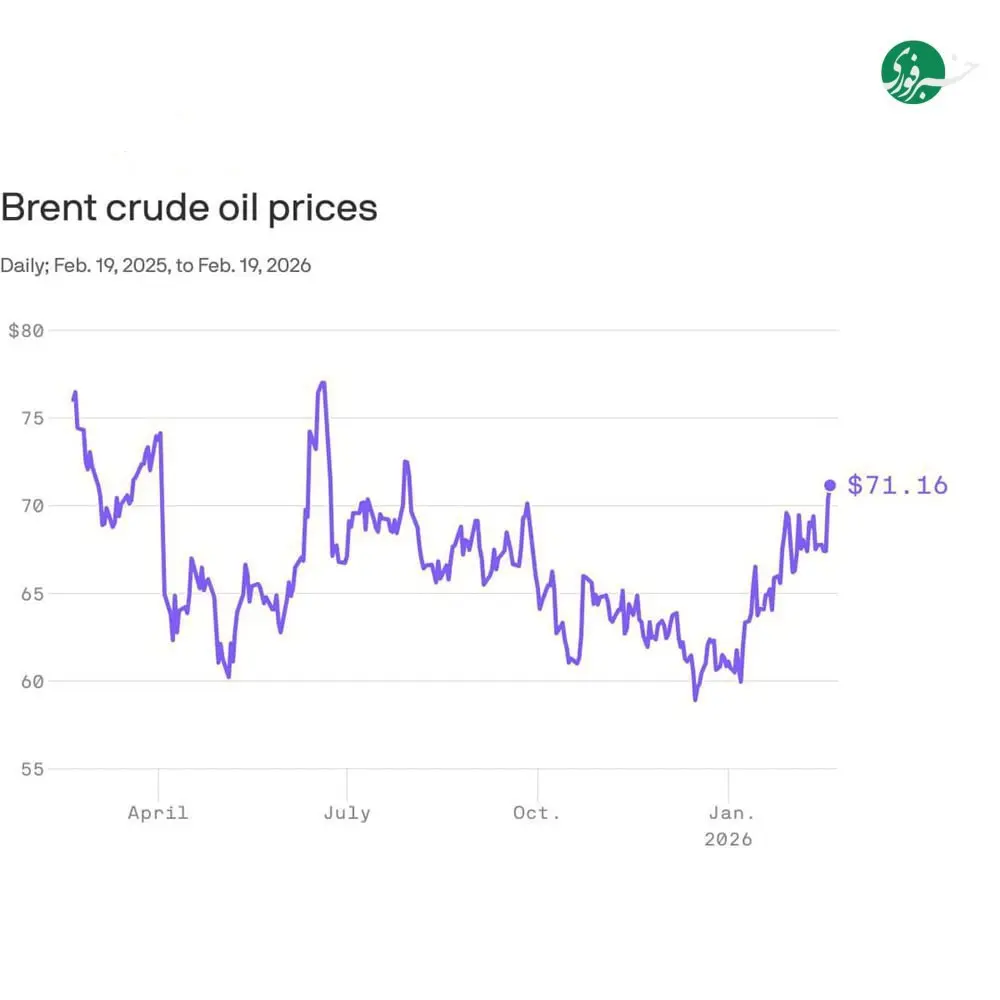
Task: Click the "Brent crude oil prices" chart title
Action: 189,208
